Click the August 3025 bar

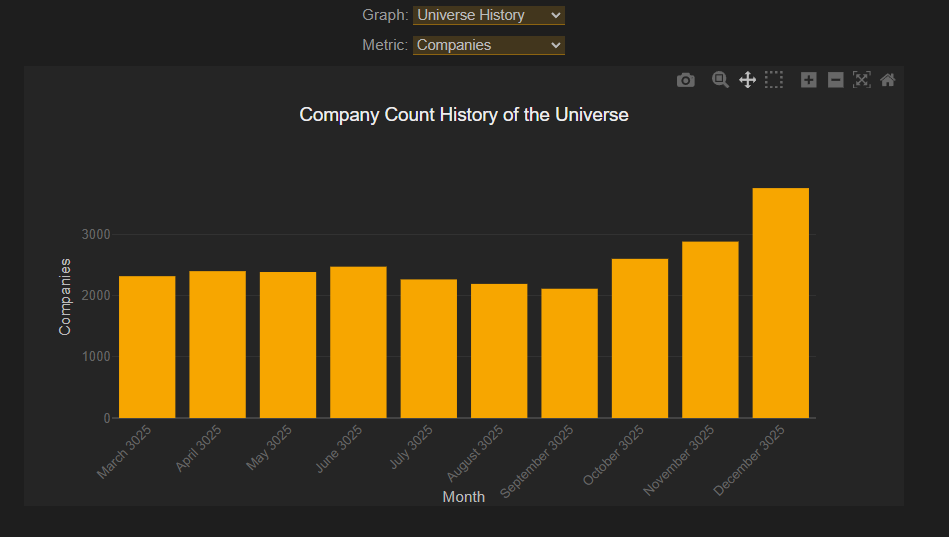pos(499,351)
